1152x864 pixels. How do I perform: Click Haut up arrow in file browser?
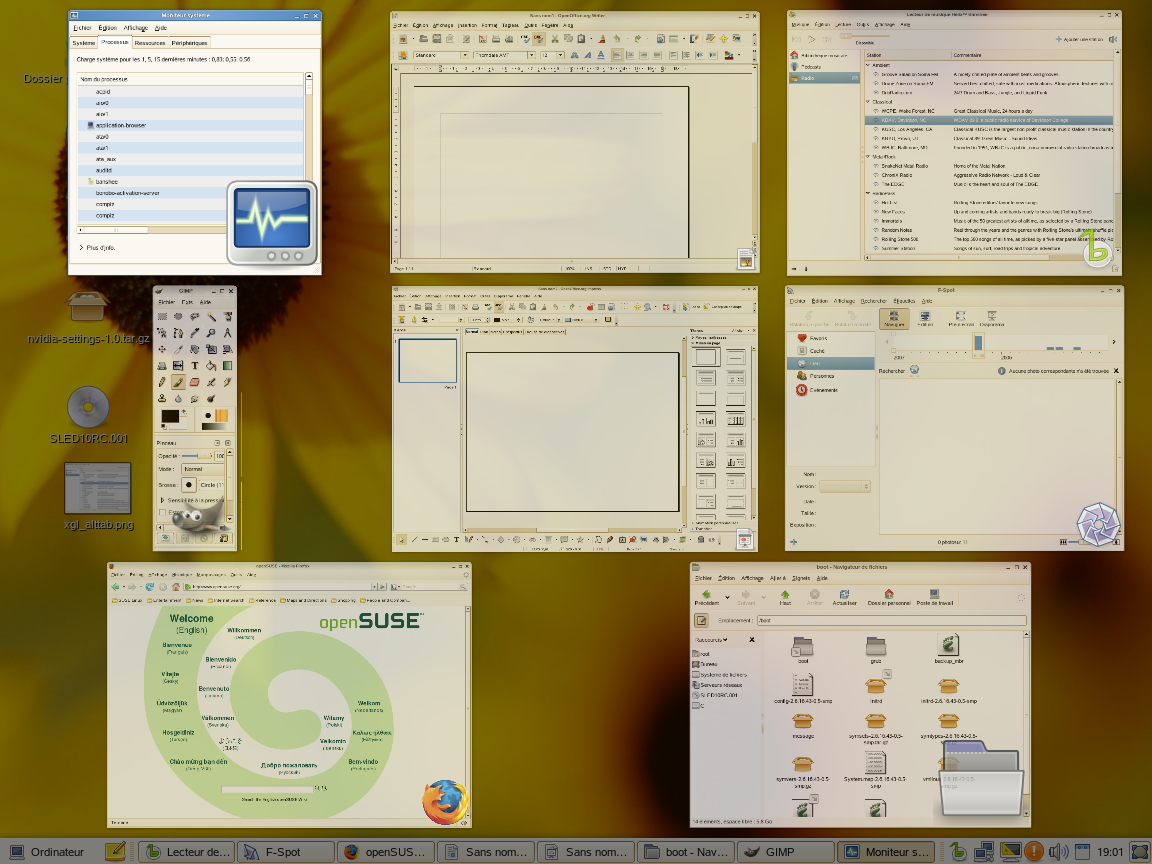(785, 597)
